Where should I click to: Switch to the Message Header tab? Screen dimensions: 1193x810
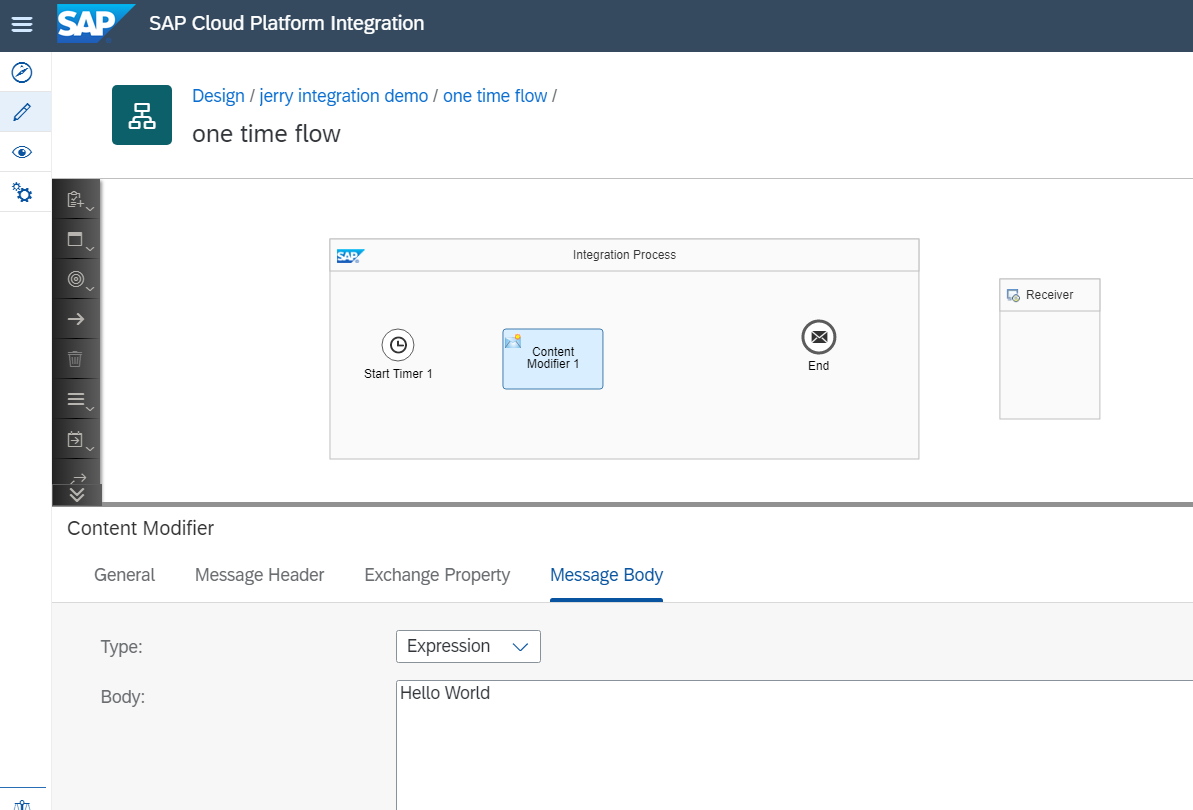(259, 575)
